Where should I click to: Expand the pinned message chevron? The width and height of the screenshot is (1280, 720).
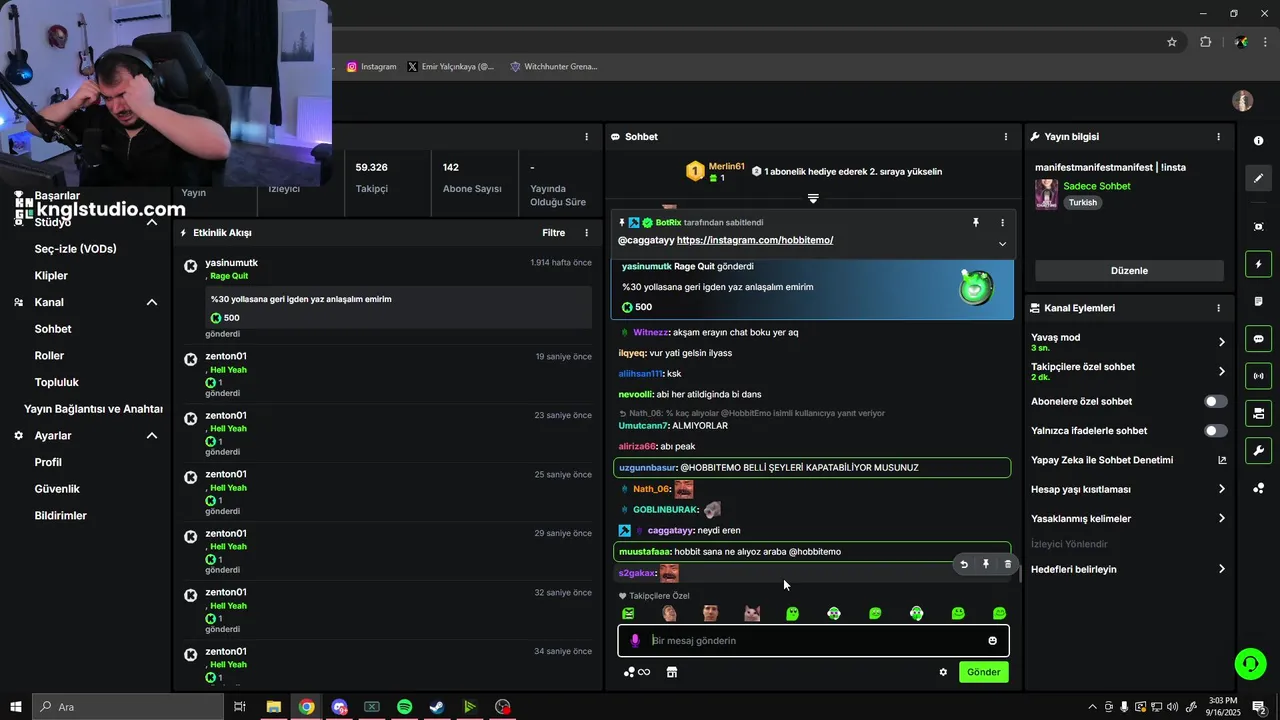(1002, 244)
